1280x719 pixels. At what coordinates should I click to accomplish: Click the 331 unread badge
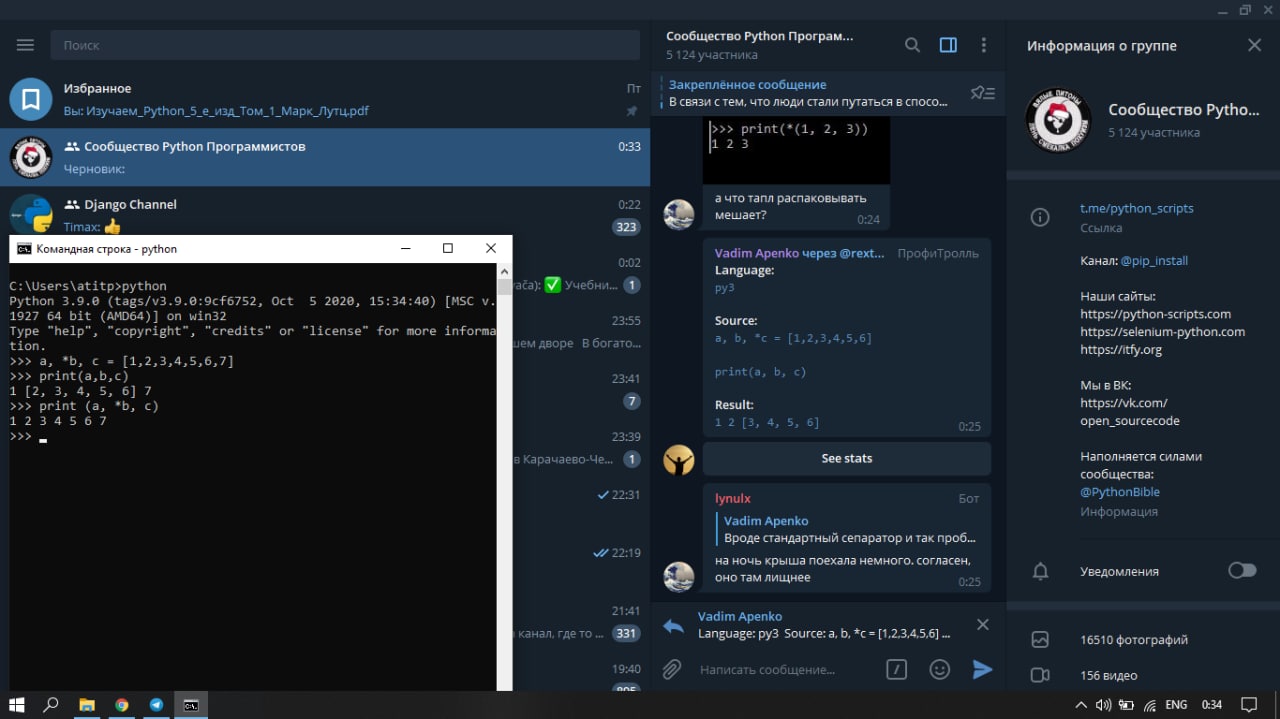point(626,633)
